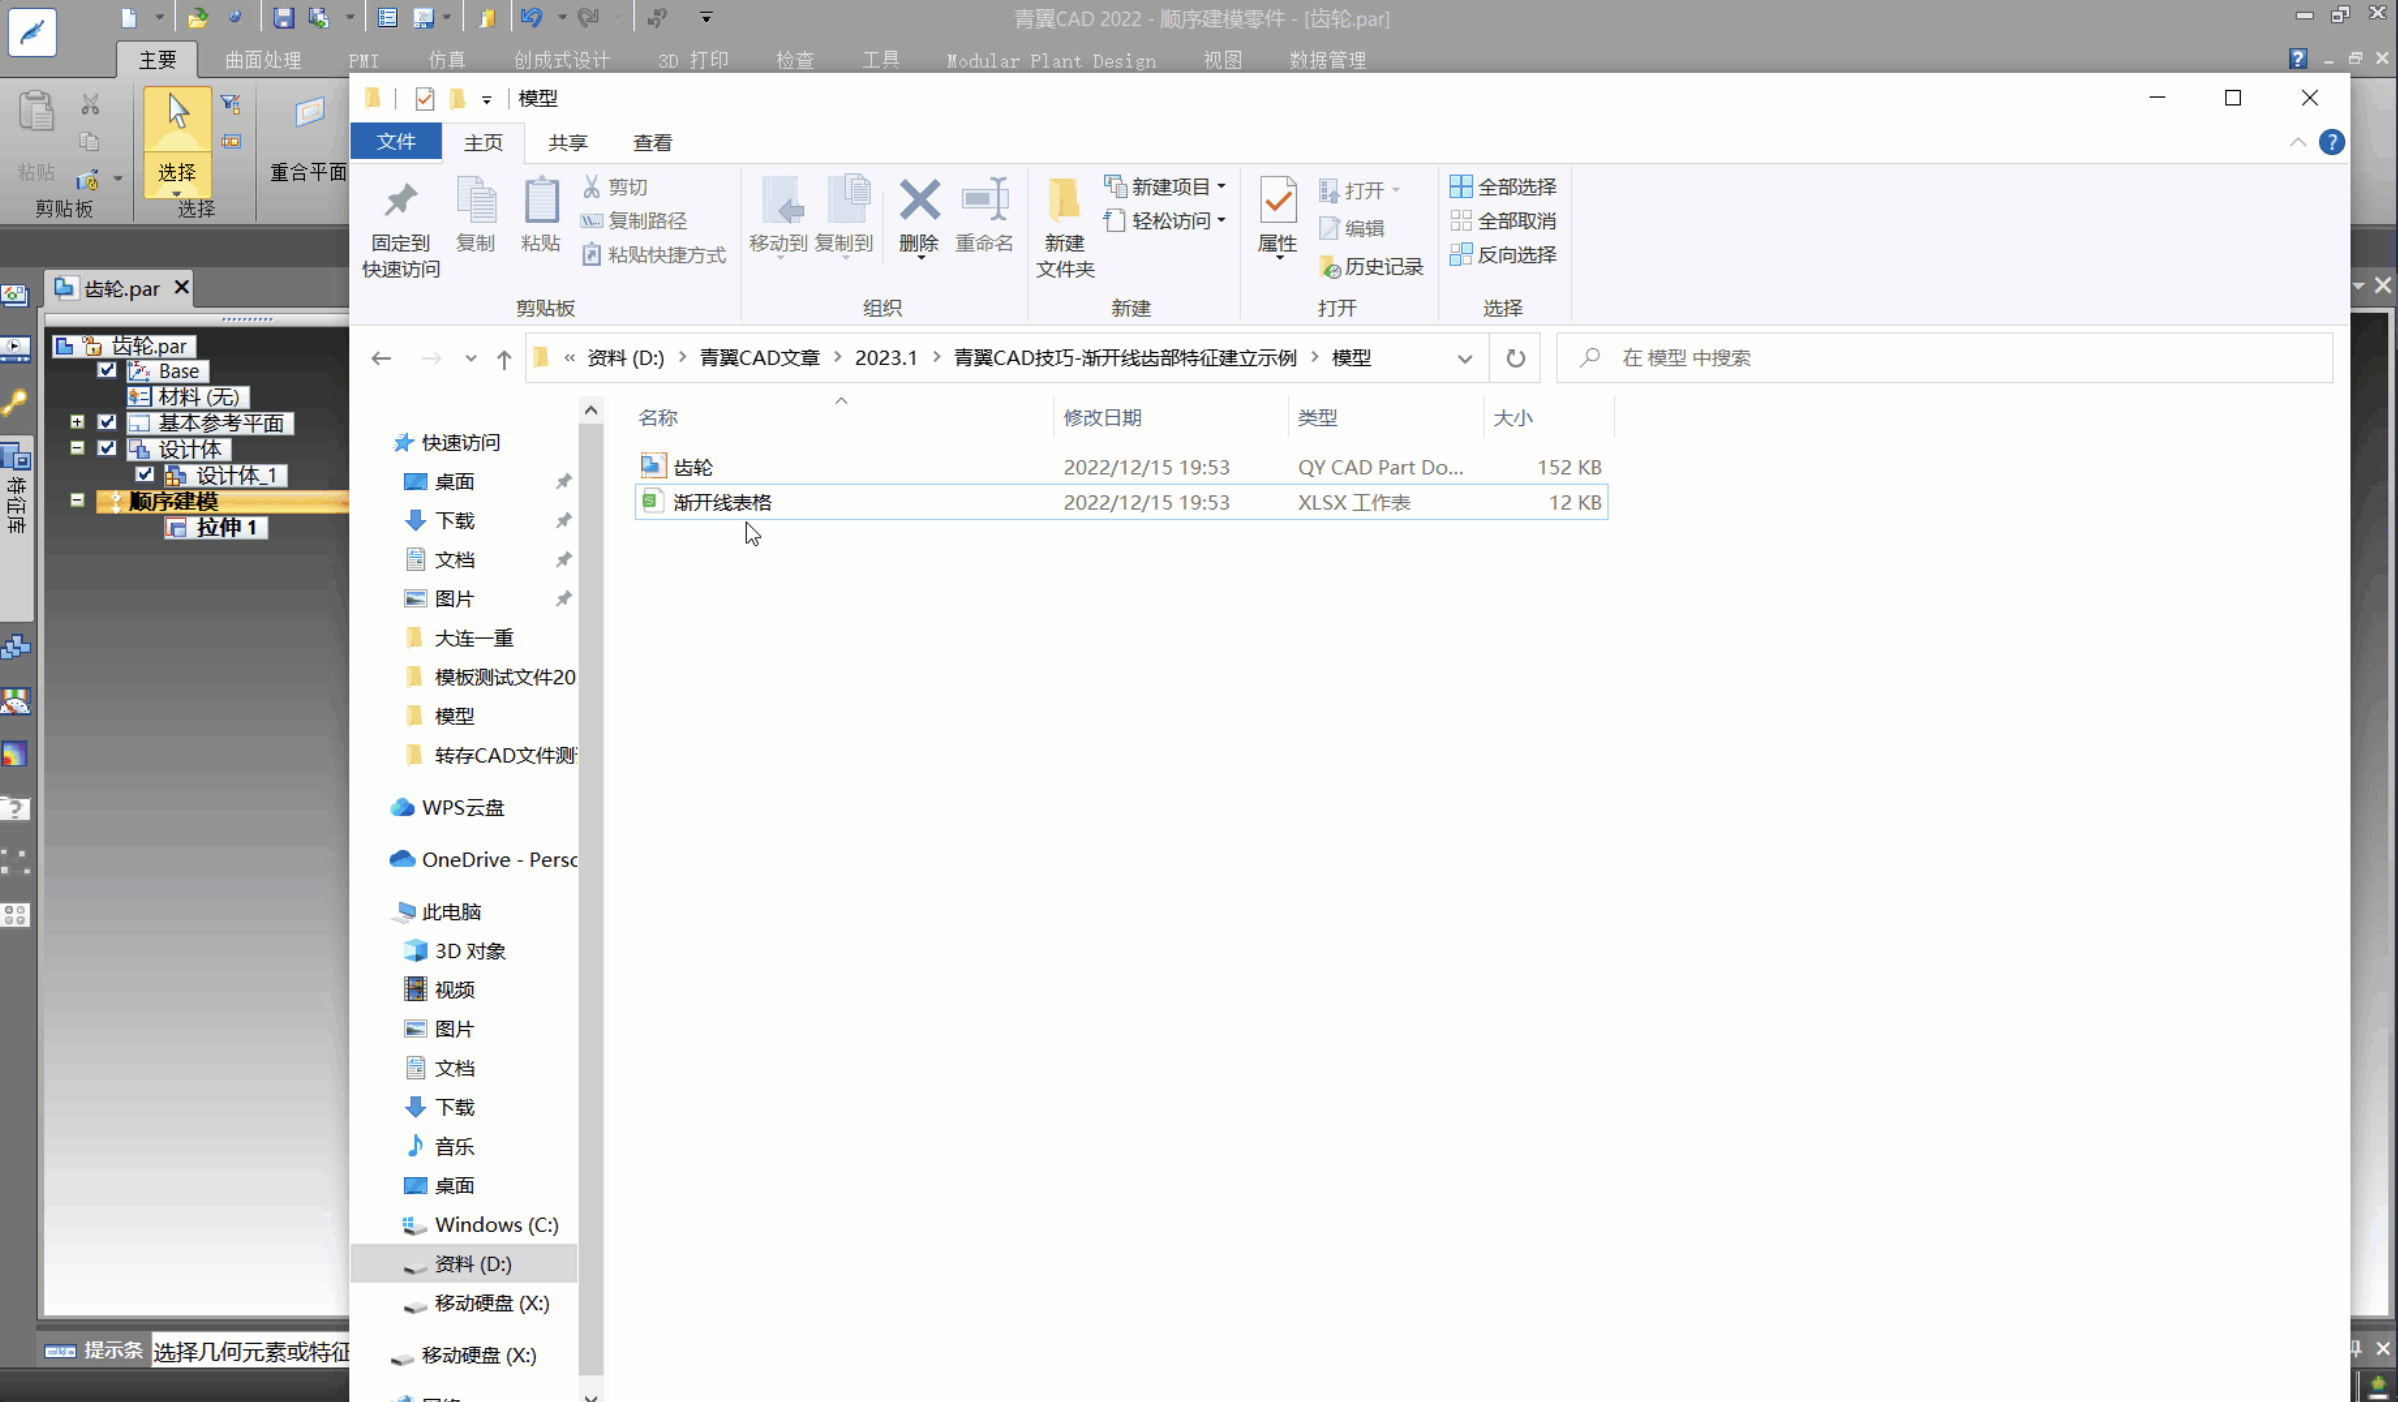Open 大连一重 folder in quick access
Image resolution: width=2398 pixels, height=1402 pixels.
coord(474,638)
